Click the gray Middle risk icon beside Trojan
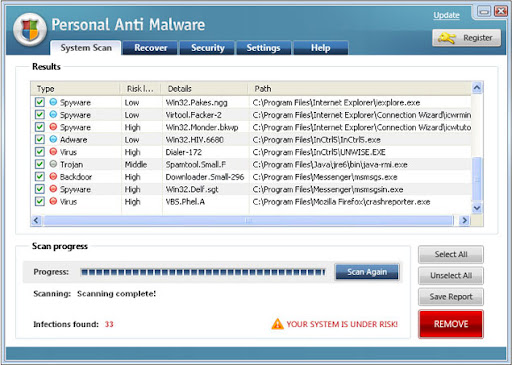The height and width of the screenshot is (365, 512). click(x=53, y=164)
